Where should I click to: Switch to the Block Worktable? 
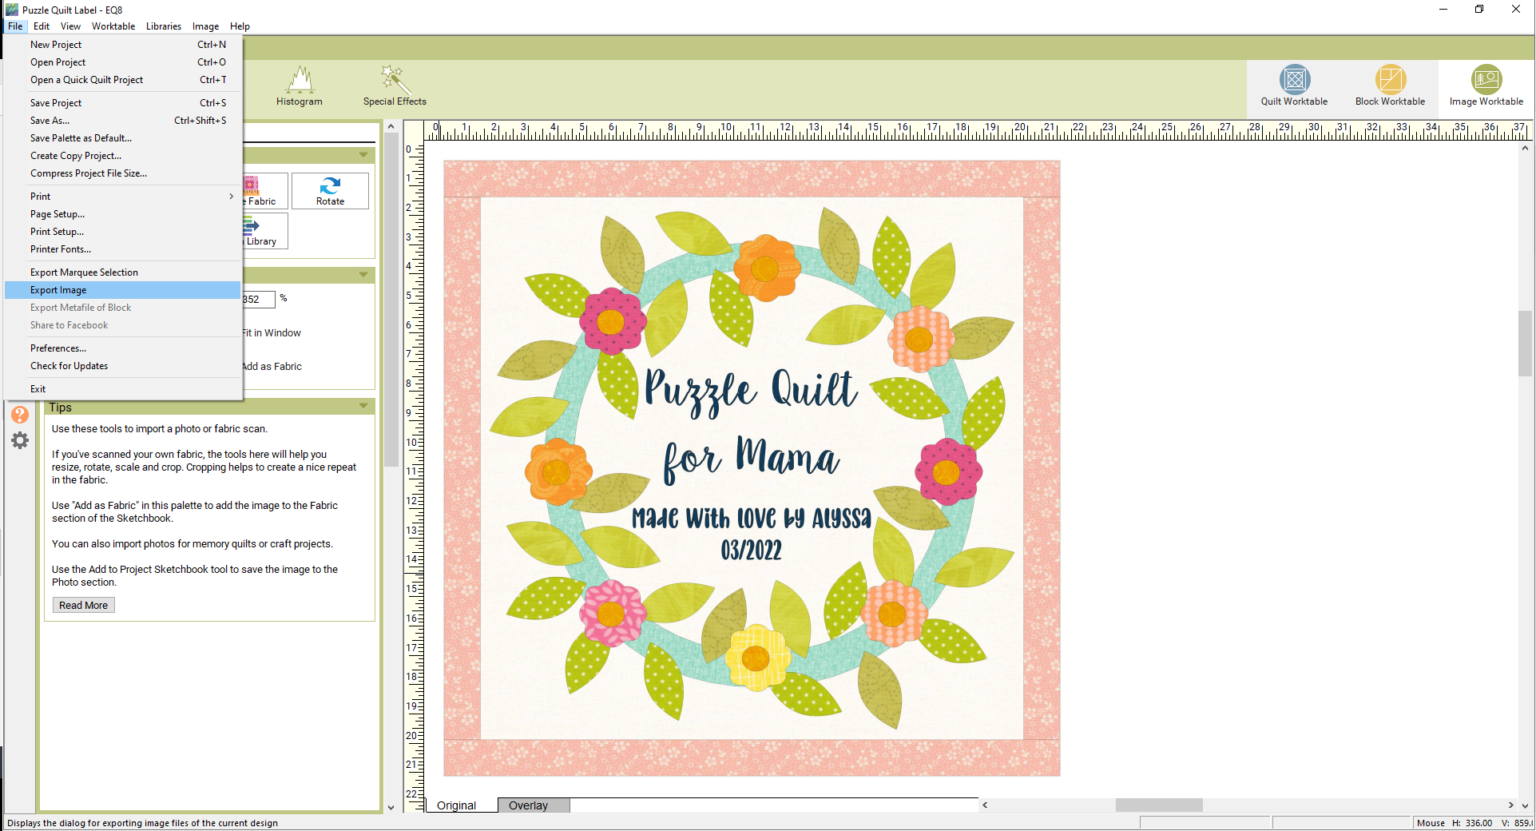pos(1390,86)
